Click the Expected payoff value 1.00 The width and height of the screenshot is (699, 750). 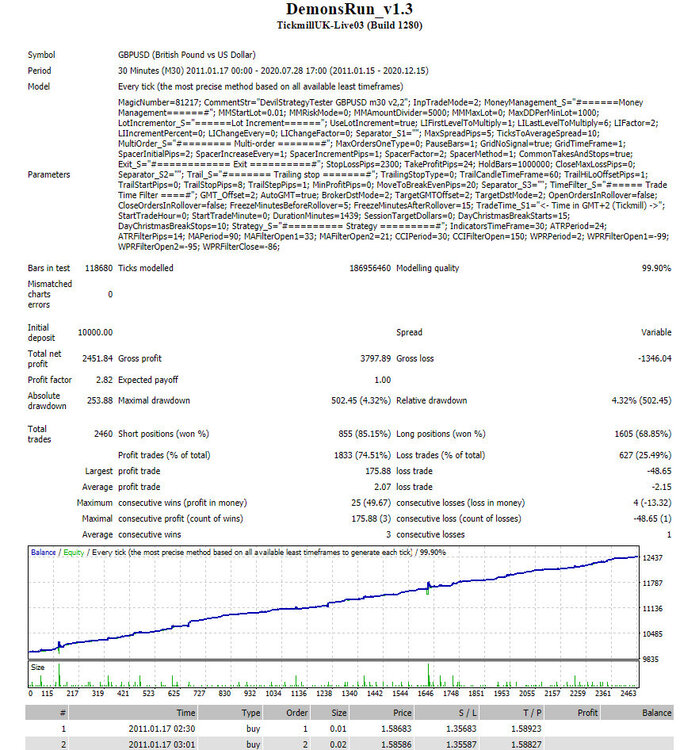382,380
